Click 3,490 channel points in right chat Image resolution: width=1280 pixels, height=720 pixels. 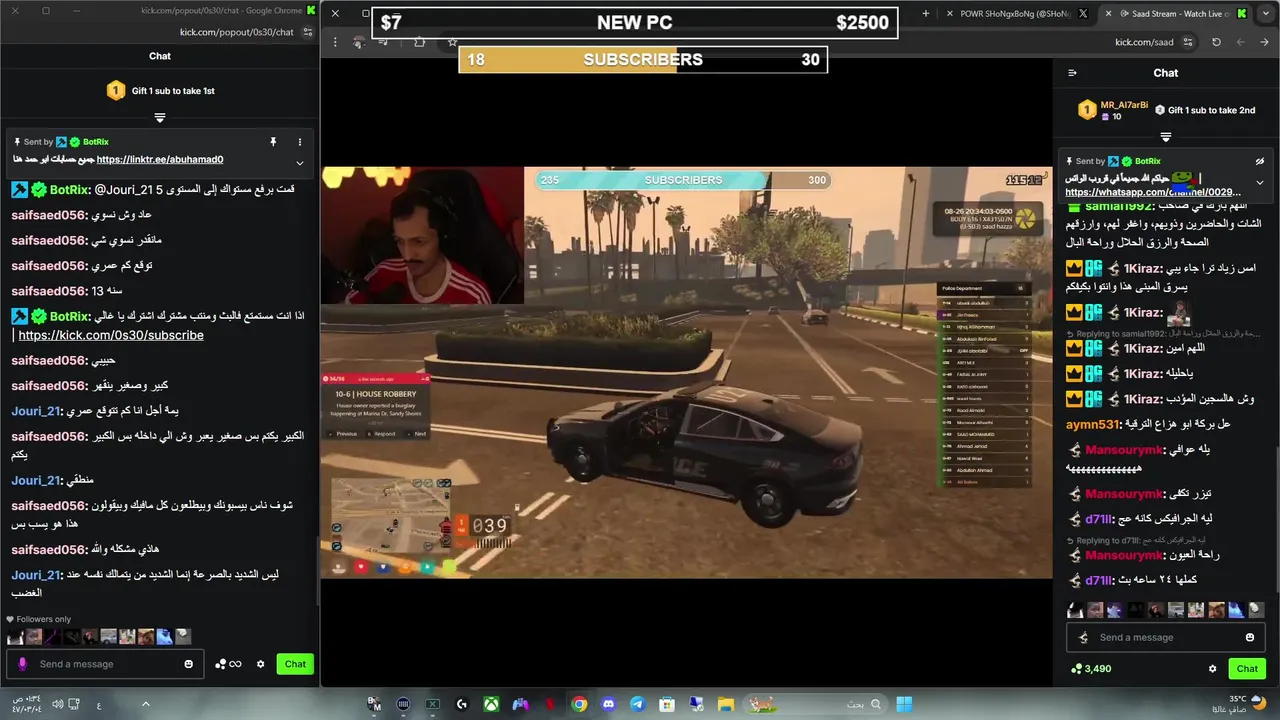[x=1091, y=668]
